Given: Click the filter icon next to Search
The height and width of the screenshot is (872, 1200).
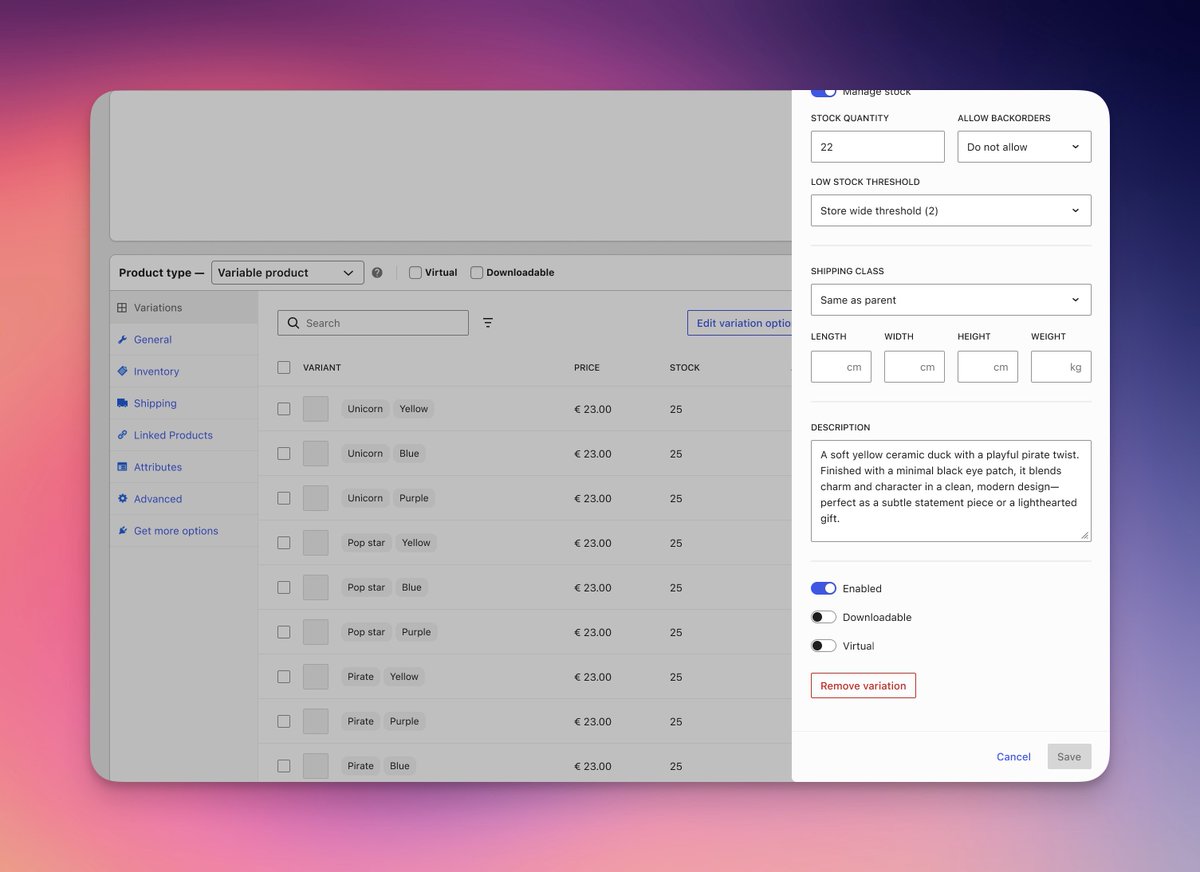Looking at the screenshot, I should point(488,323).
